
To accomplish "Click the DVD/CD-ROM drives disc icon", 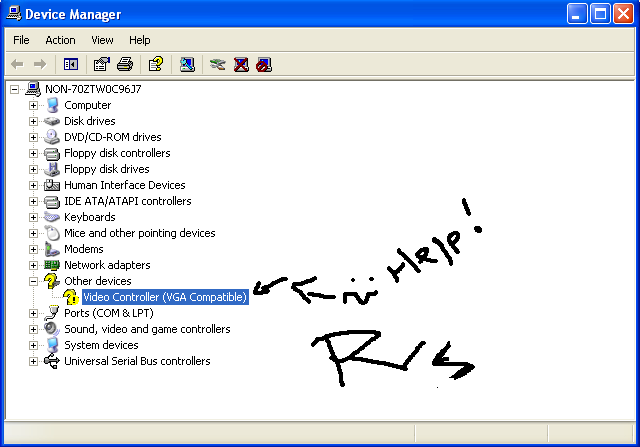I will (52, 137).
